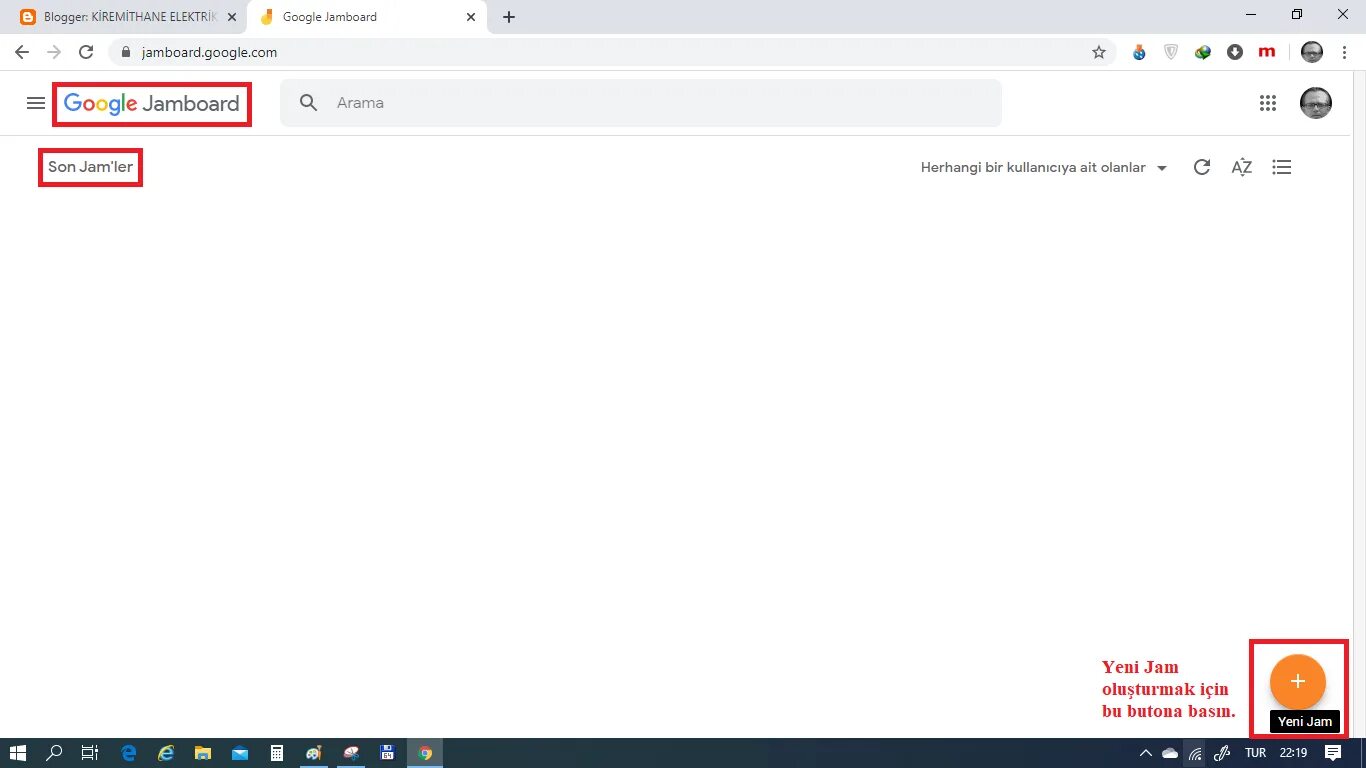Open Windows taskbar search
The width and height of the screenshot is (1366, 768).
54,753
